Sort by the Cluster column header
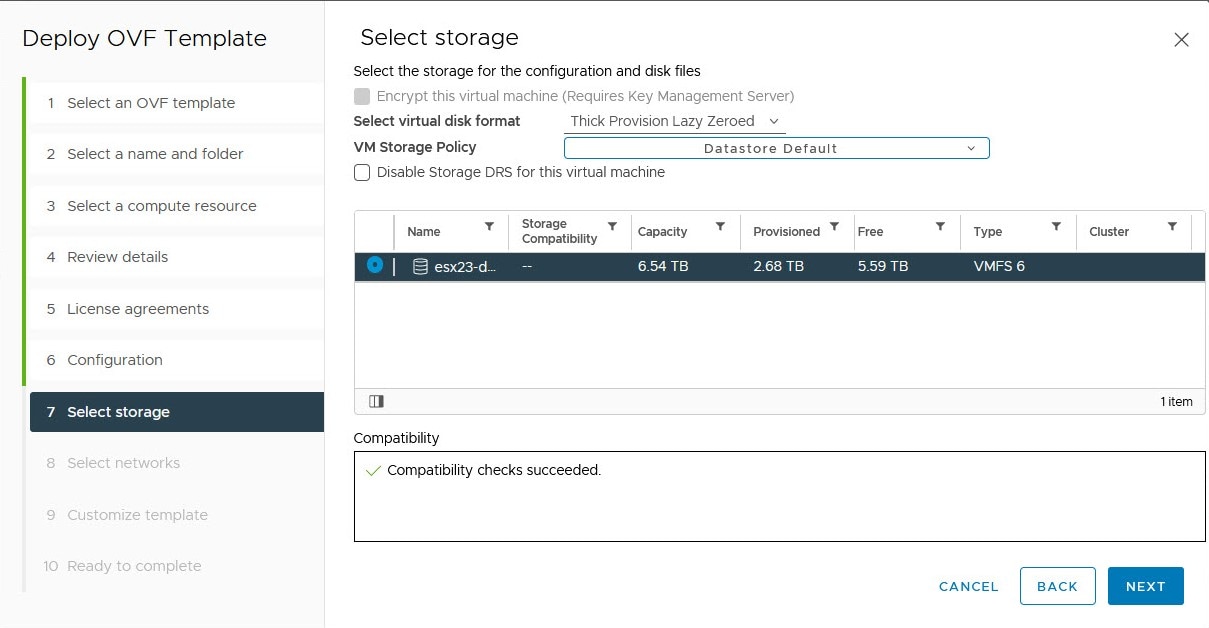The height and width of the screenshot is (628, 1209). click(1109, 232)
